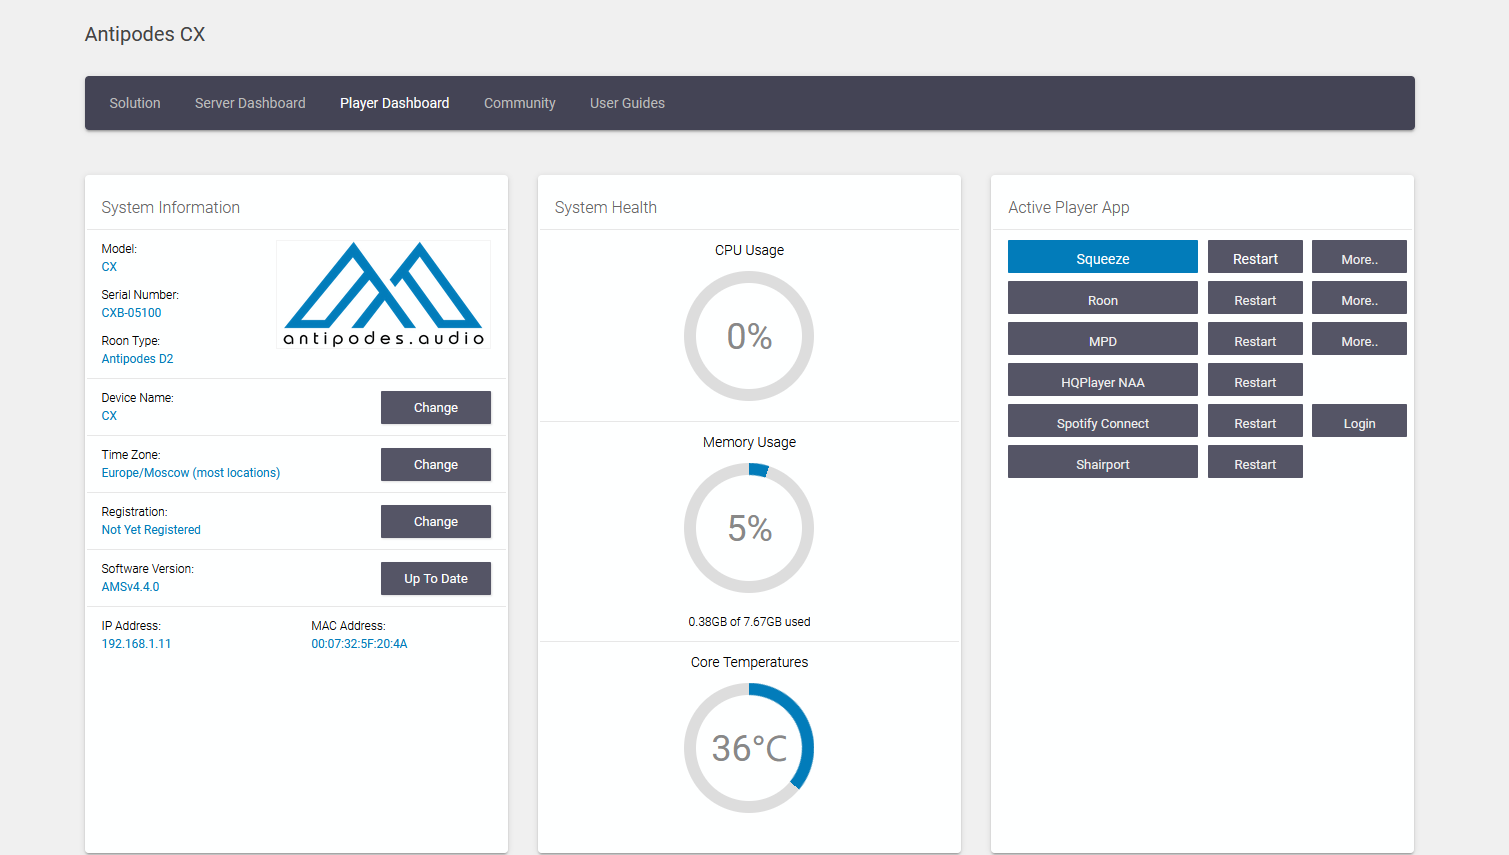Screen dimensions: 1509x855
Task: Open More options for Squeeze
Action: [1359, 257]
